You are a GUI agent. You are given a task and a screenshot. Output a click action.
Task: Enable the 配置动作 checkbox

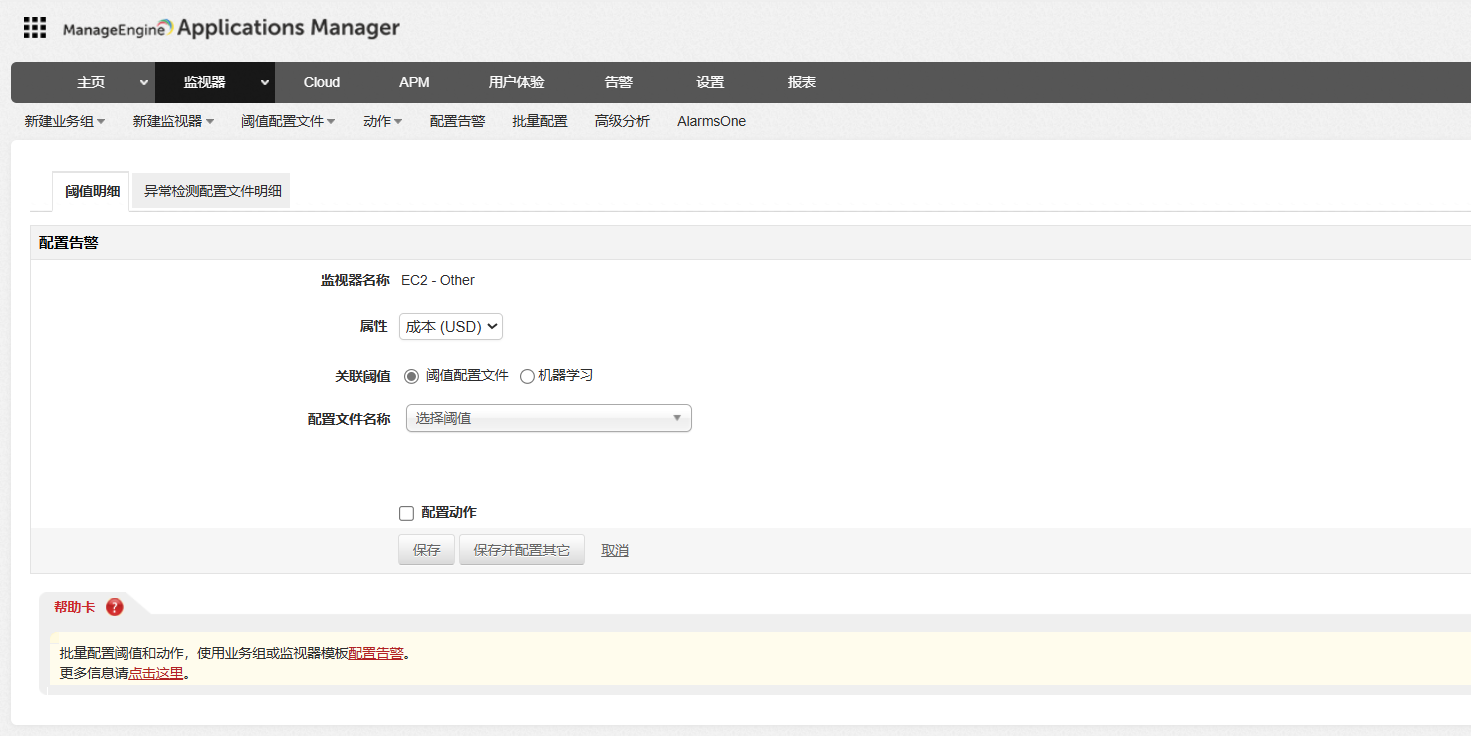pyautogui.click(x=406, y=513)
